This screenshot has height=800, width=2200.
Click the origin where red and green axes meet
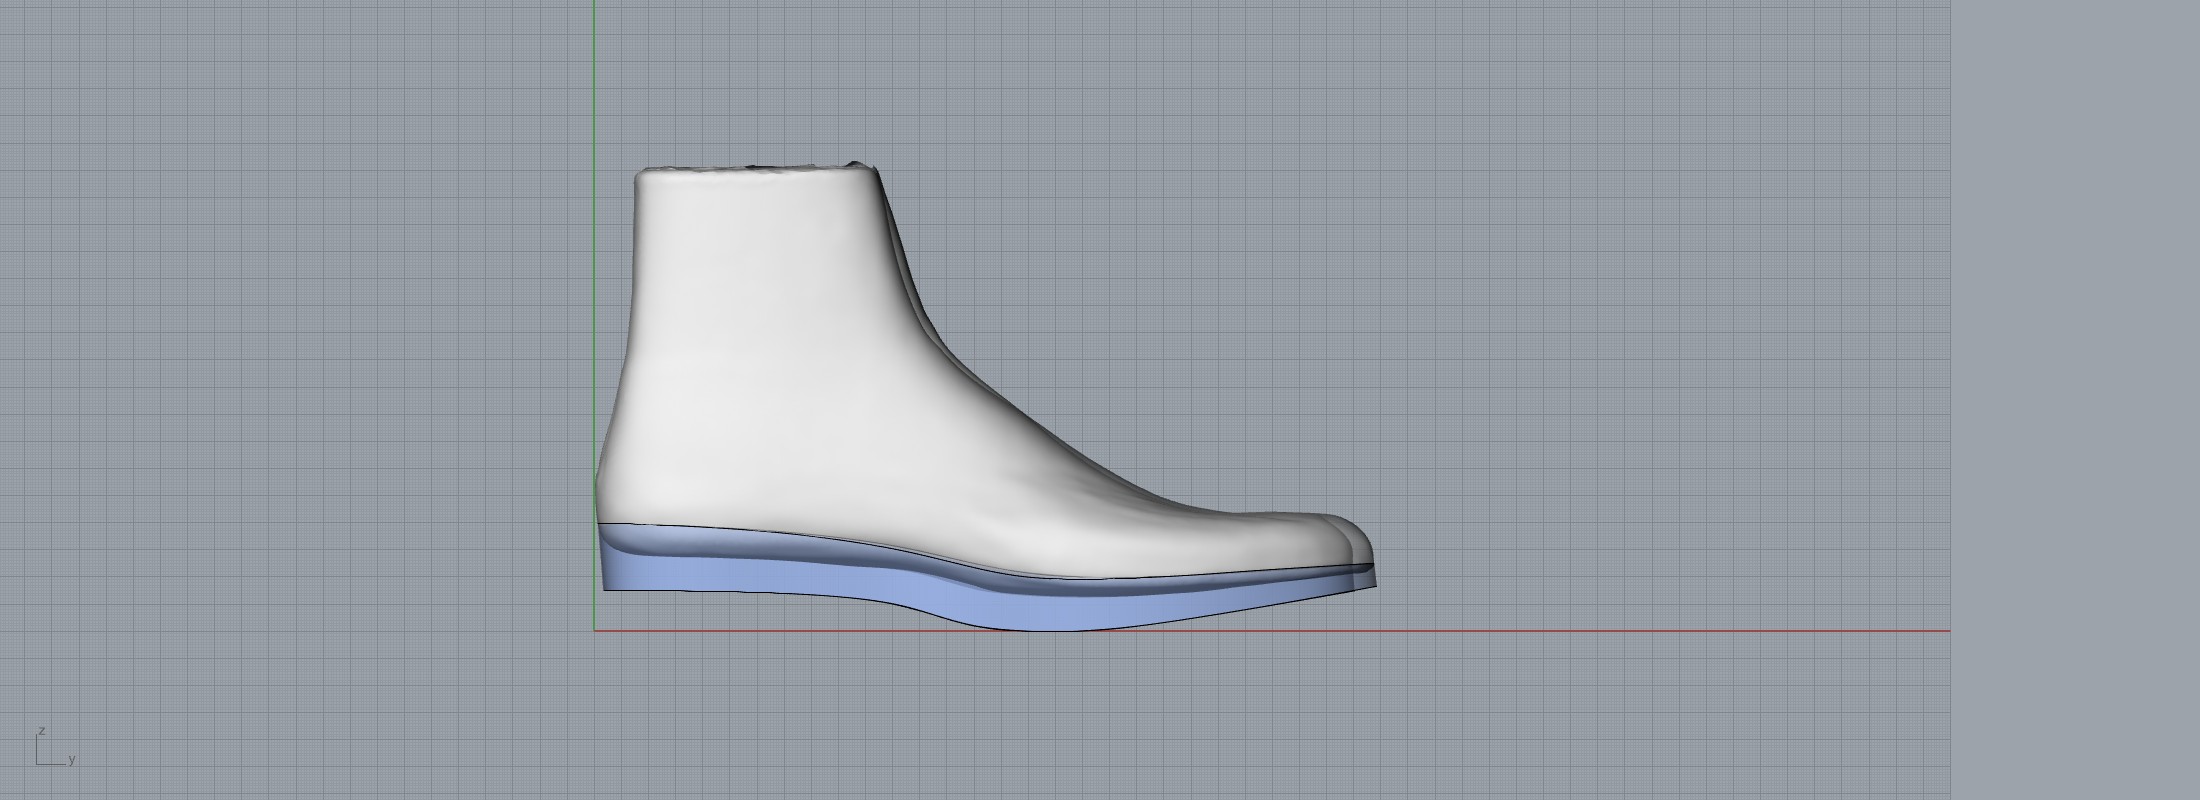[595, 631]
